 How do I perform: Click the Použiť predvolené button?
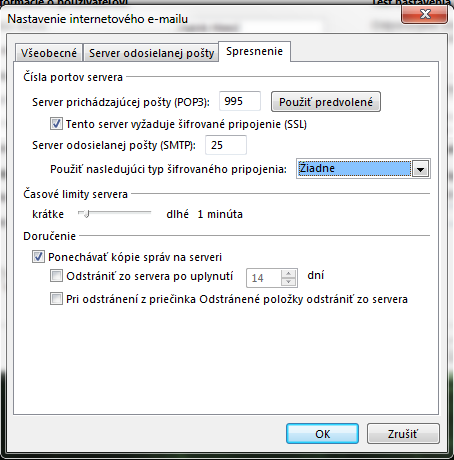click(326, 102)
